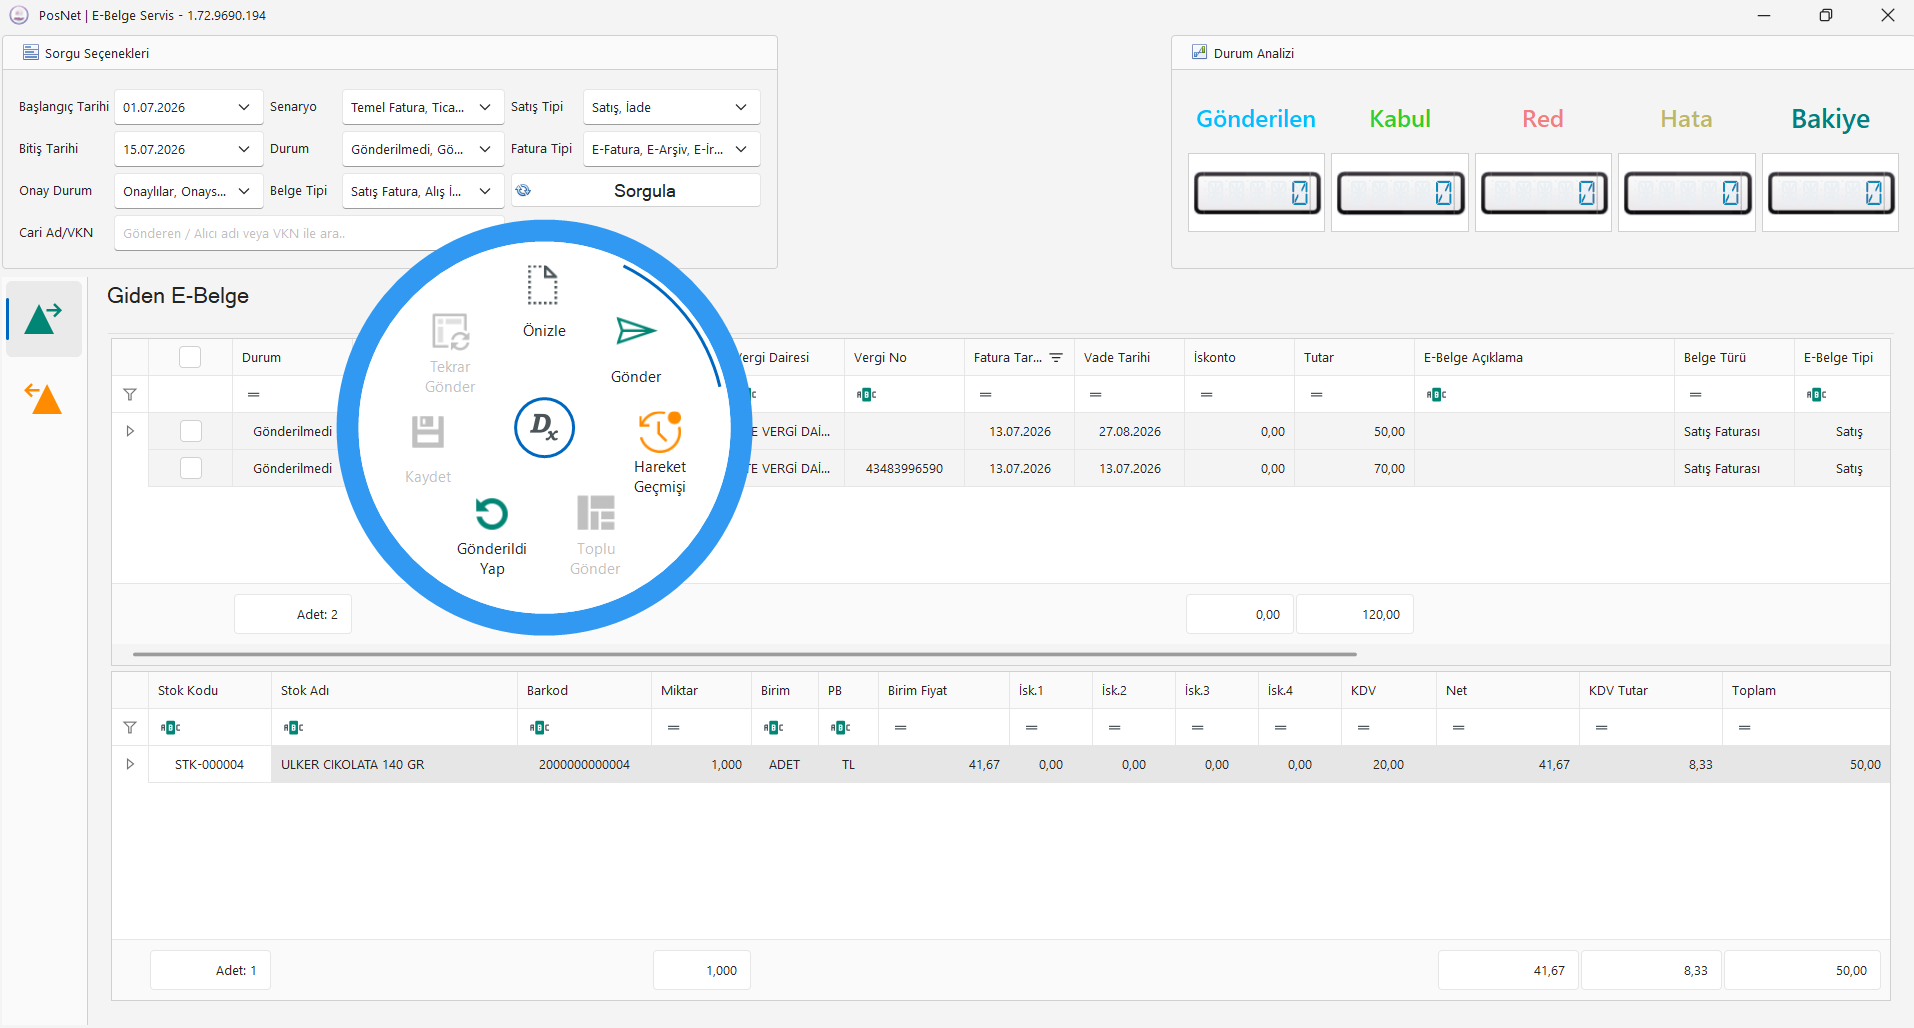Image resolution: width=1914 pixels, height=1028 pixels.
Task: Expand first invoice row details
Action: pyautogui.click(x=130, y=431)
